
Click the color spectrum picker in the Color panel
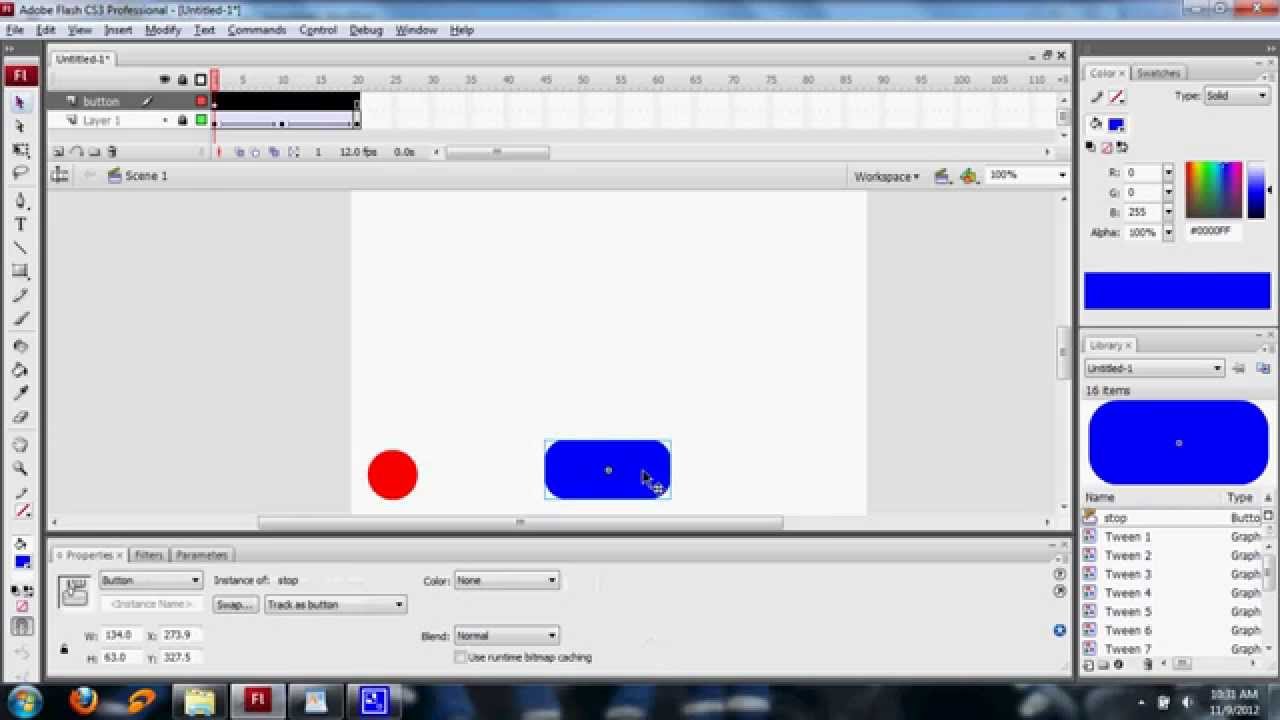click(1214, 190)
